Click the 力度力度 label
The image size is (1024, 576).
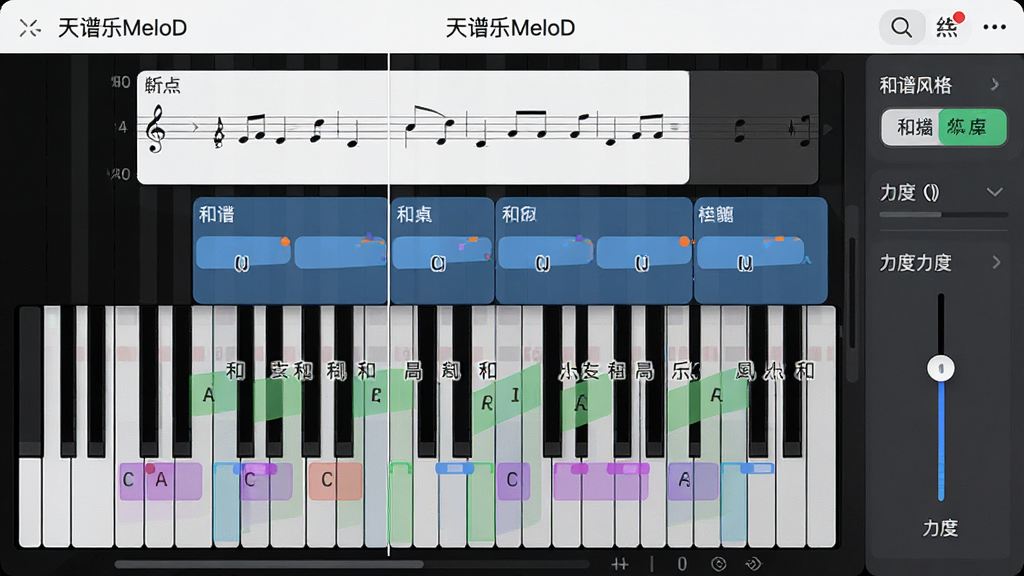[916, 263]
